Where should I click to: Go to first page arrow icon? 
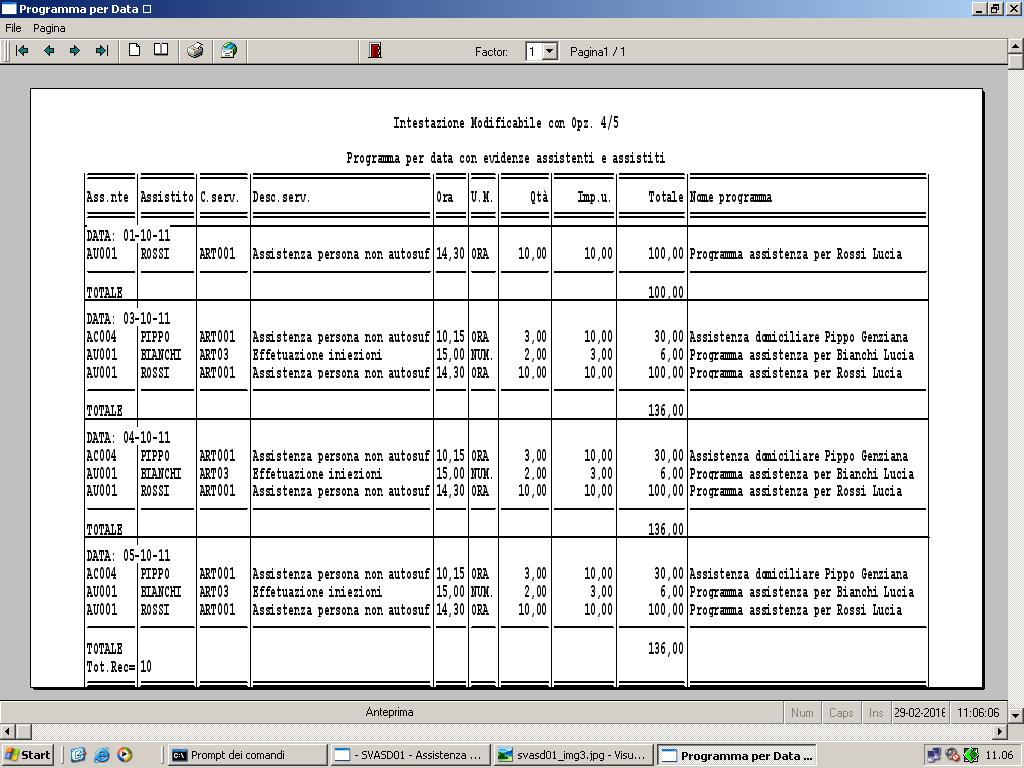pyautogui.click(x=22, y=51)
